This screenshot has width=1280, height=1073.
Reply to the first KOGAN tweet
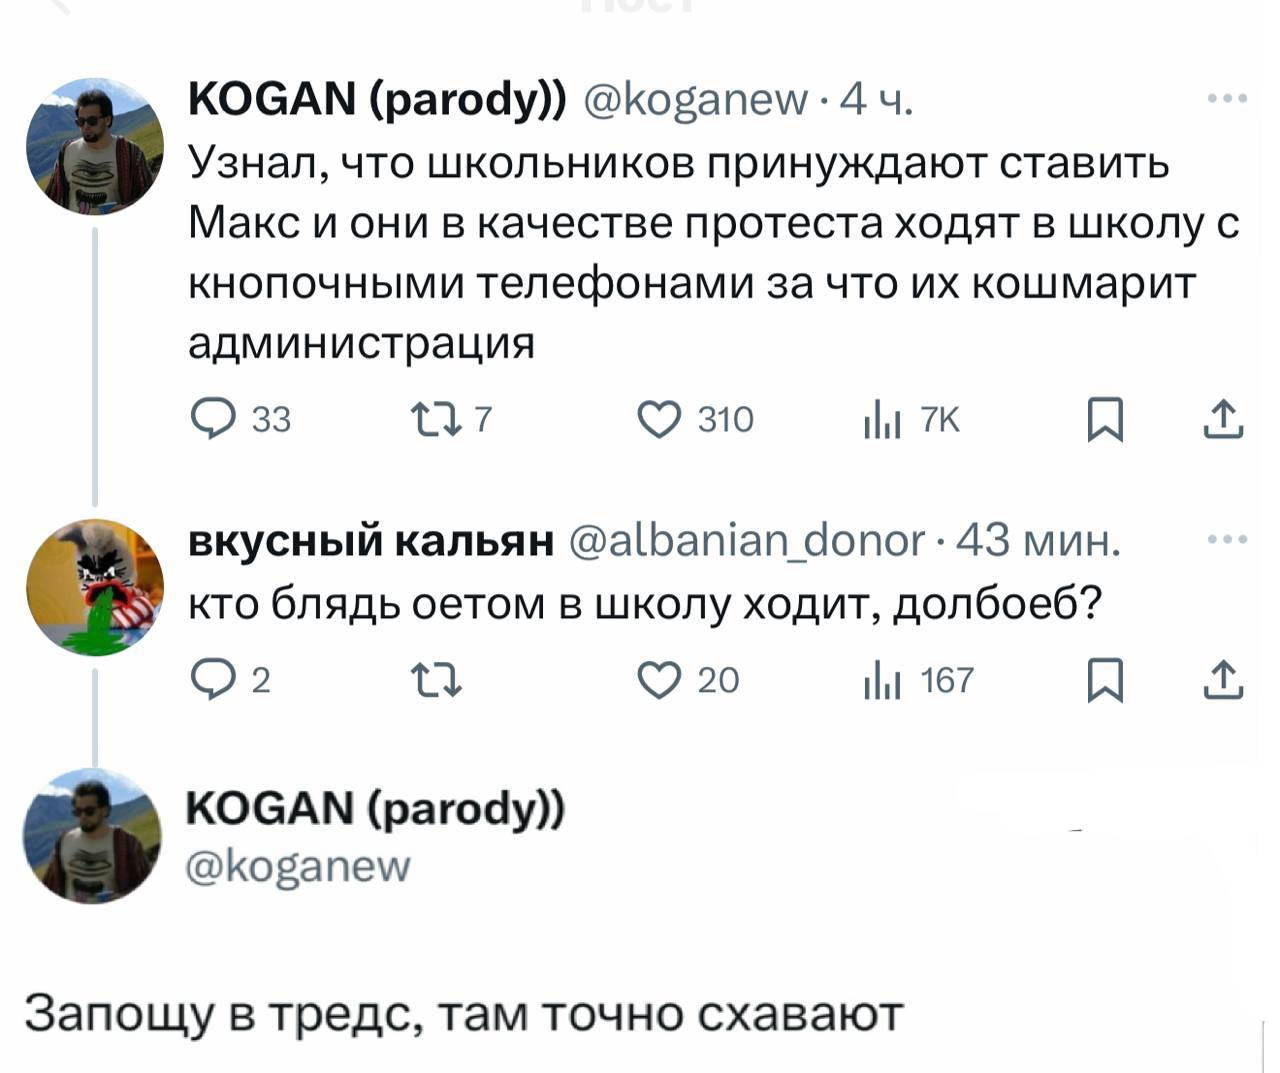coord(212,420)
